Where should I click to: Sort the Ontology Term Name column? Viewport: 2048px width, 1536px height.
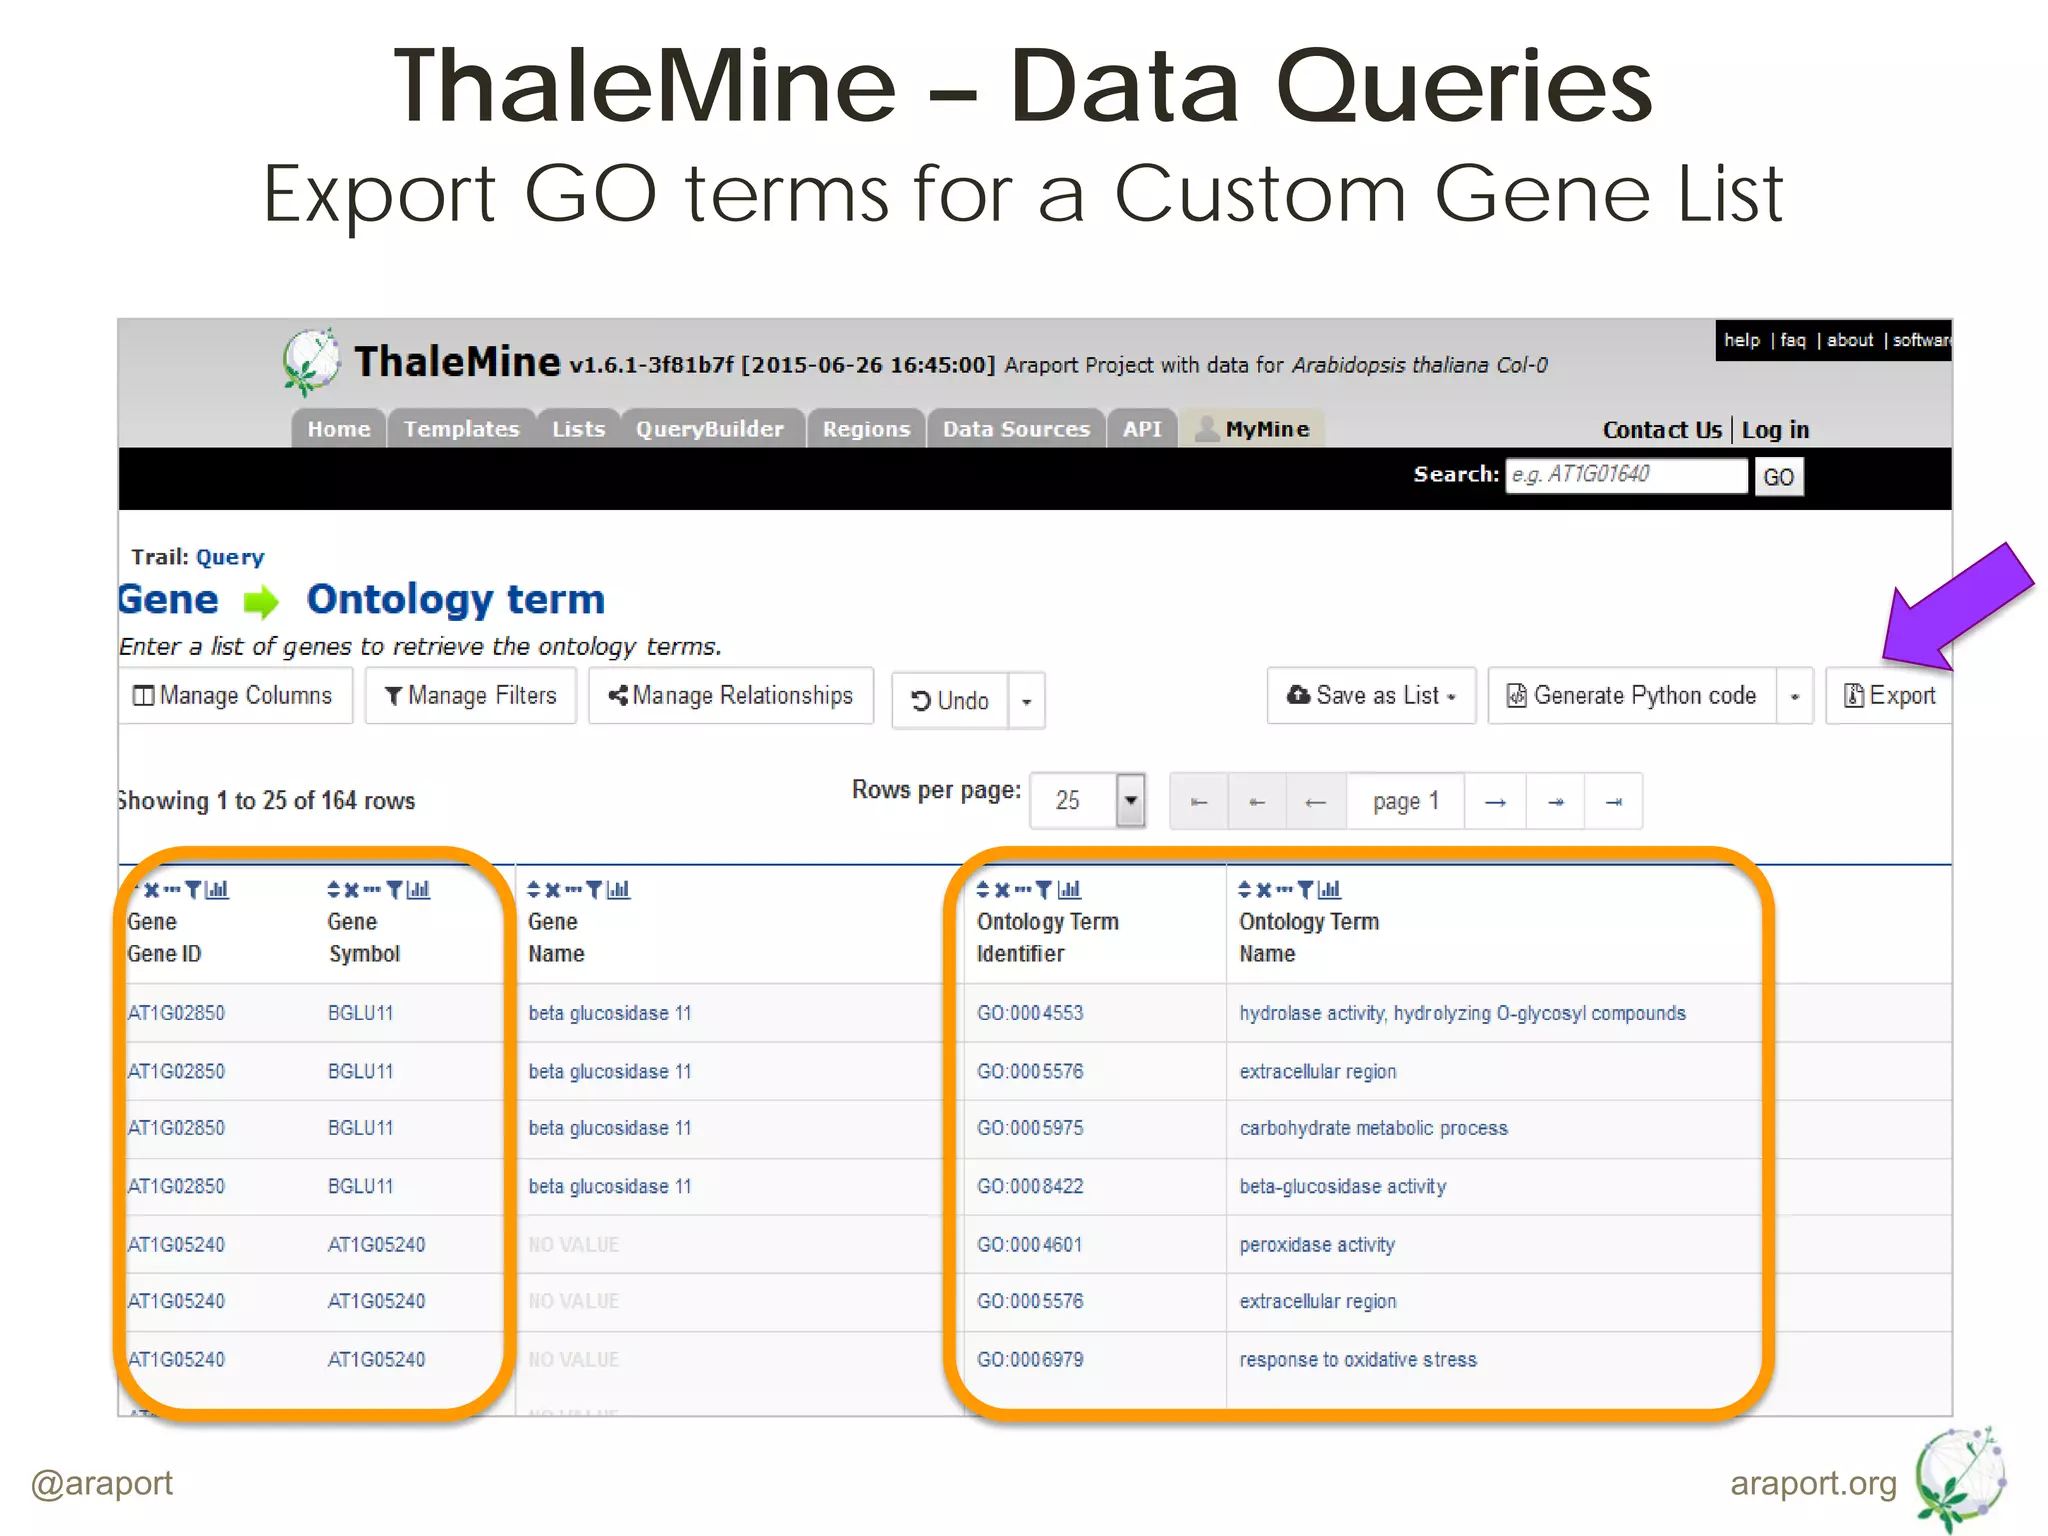coord(1245,889)
